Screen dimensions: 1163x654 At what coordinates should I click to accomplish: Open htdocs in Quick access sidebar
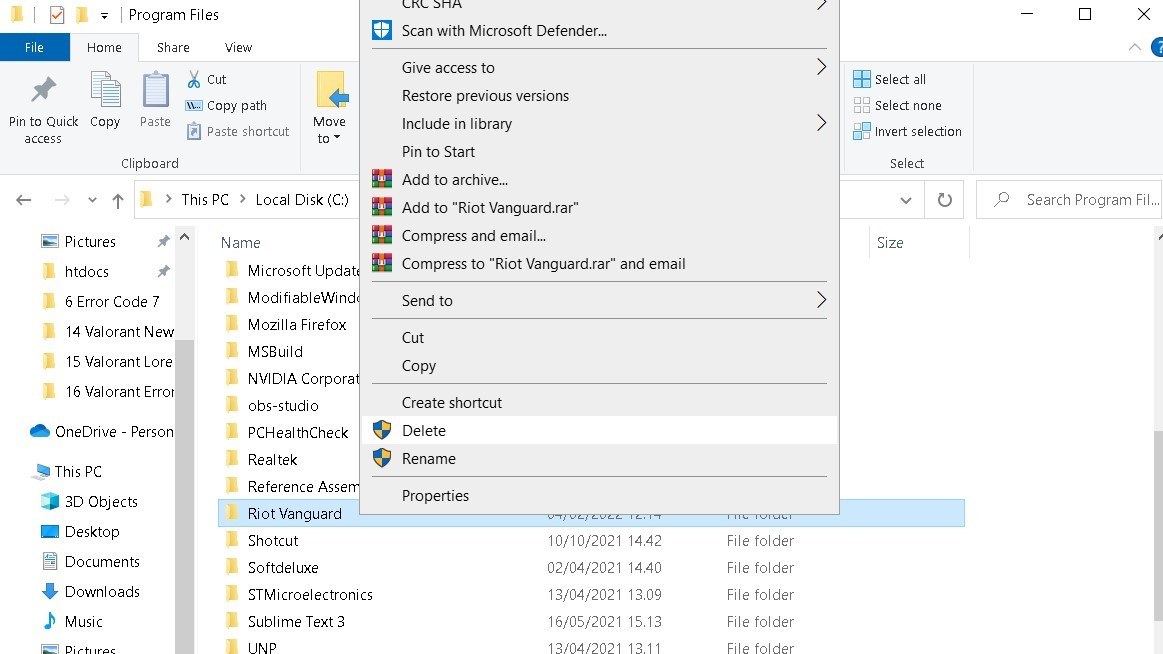(x=87, y=271)
